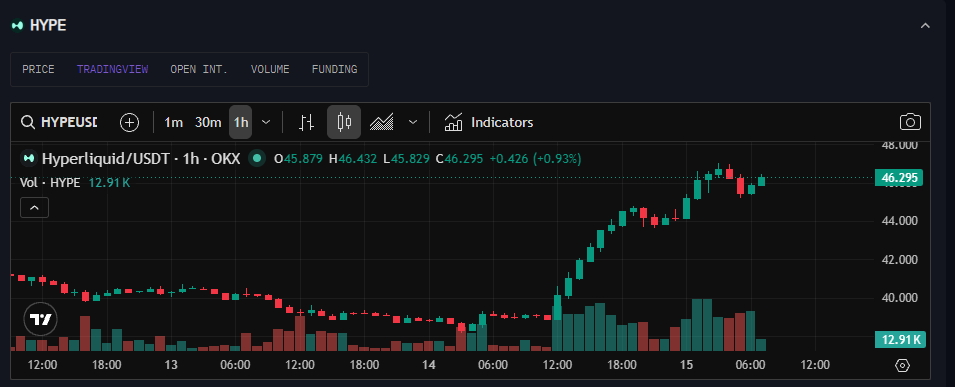Image resolution: width=955 pixels, height=387 pixels.
Task: Open the Indicators menu
Action: click(x=488, y=122)
